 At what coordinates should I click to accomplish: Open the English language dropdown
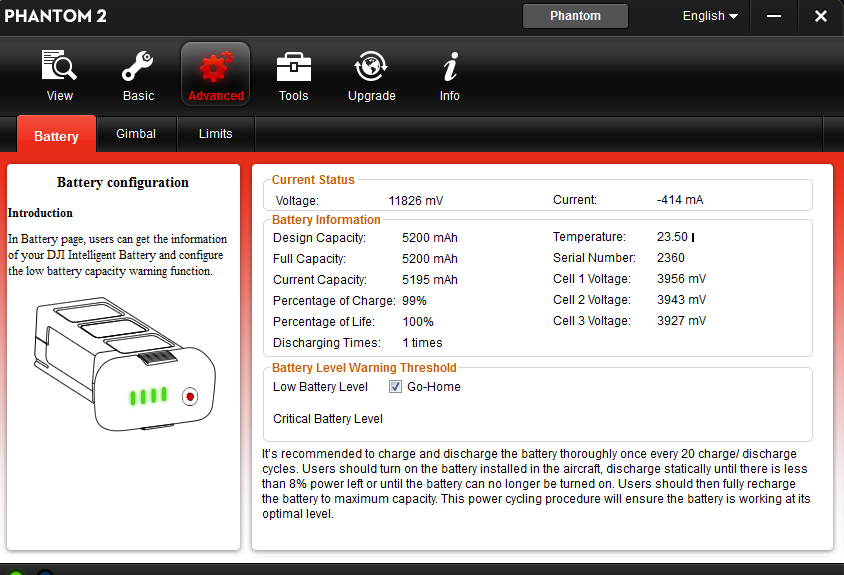coord(709,16)
